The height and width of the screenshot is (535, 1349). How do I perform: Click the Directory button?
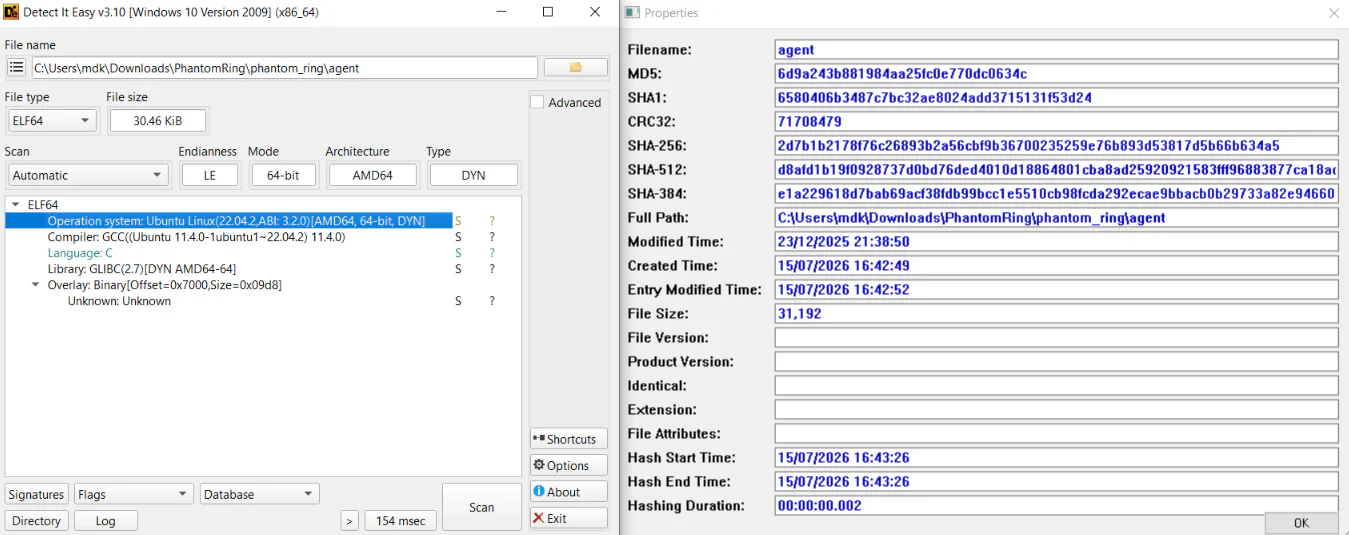tap(37, 521)
